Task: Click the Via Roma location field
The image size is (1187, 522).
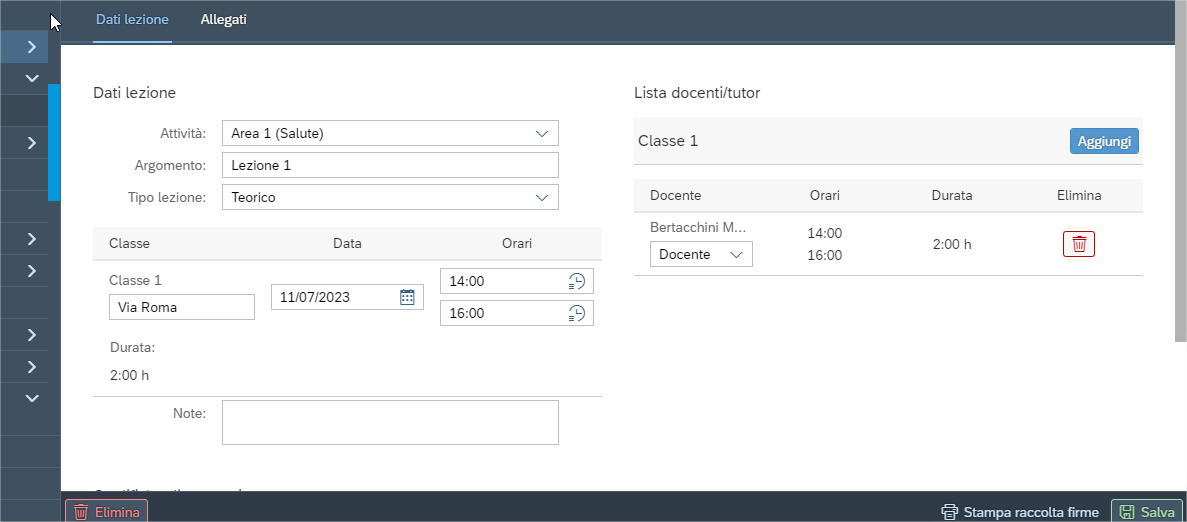Action: click(x=181, y=307)
